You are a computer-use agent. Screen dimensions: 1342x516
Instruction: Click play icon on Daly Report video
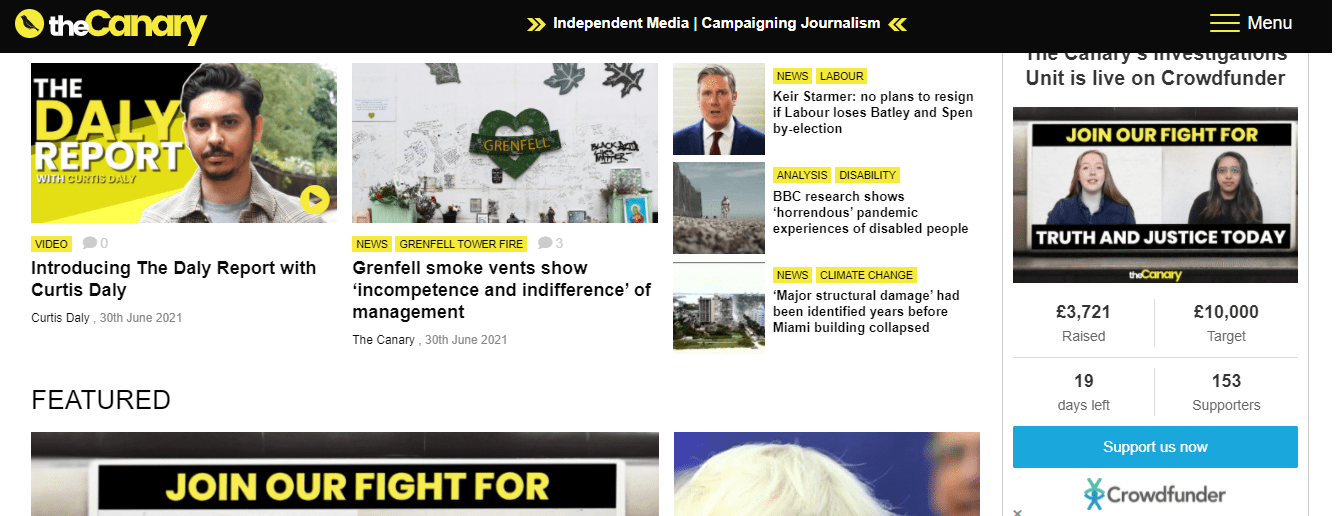(x=314, y=200)
